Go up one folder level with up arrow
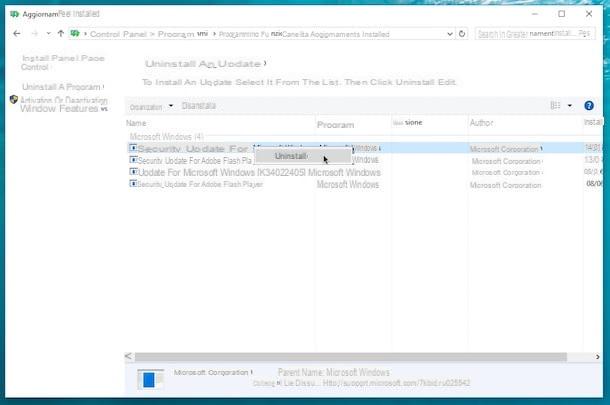The height and width of the screenshot is (405, 610). coord(61,34)
